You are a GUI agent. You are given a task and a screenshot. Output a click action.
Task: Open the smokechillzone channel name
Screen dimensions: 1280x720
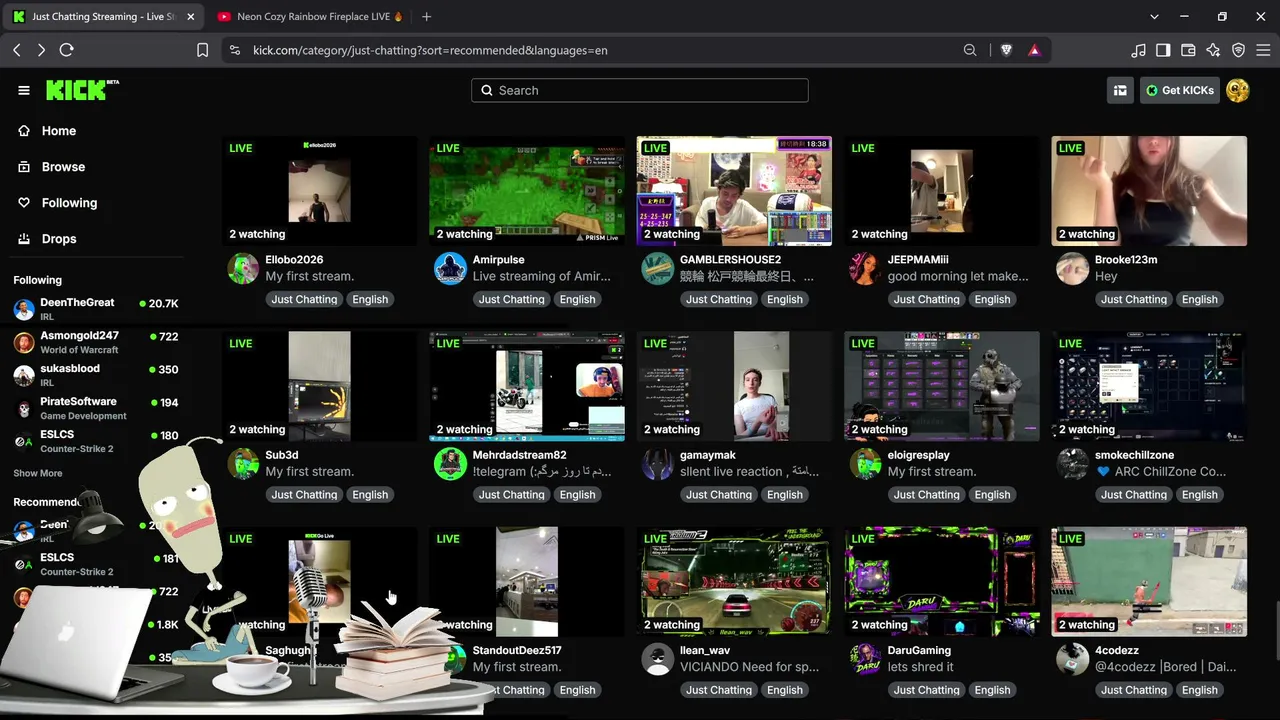coord(1134,455)
